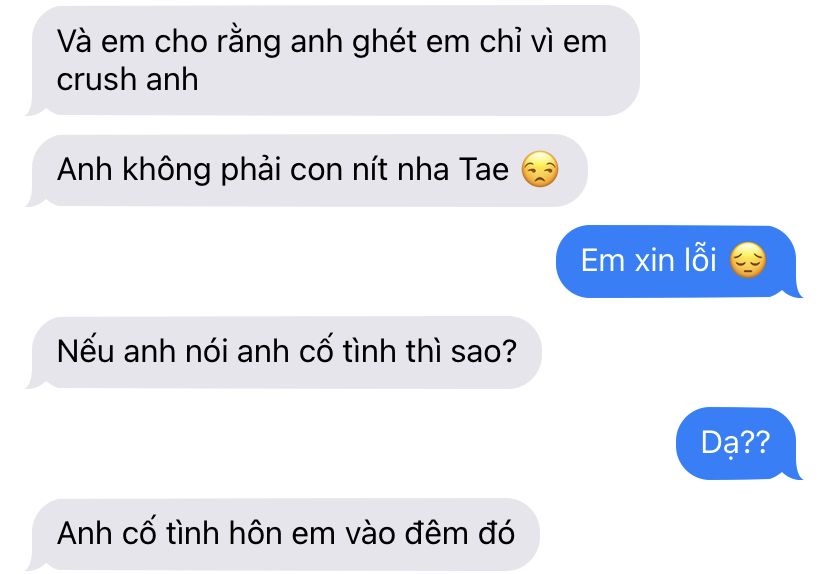The width and height of the screenshot is (828, 574).
Task: Click the text Em xin lỗi in the blue bubble
Action: (x=648, y=260)
